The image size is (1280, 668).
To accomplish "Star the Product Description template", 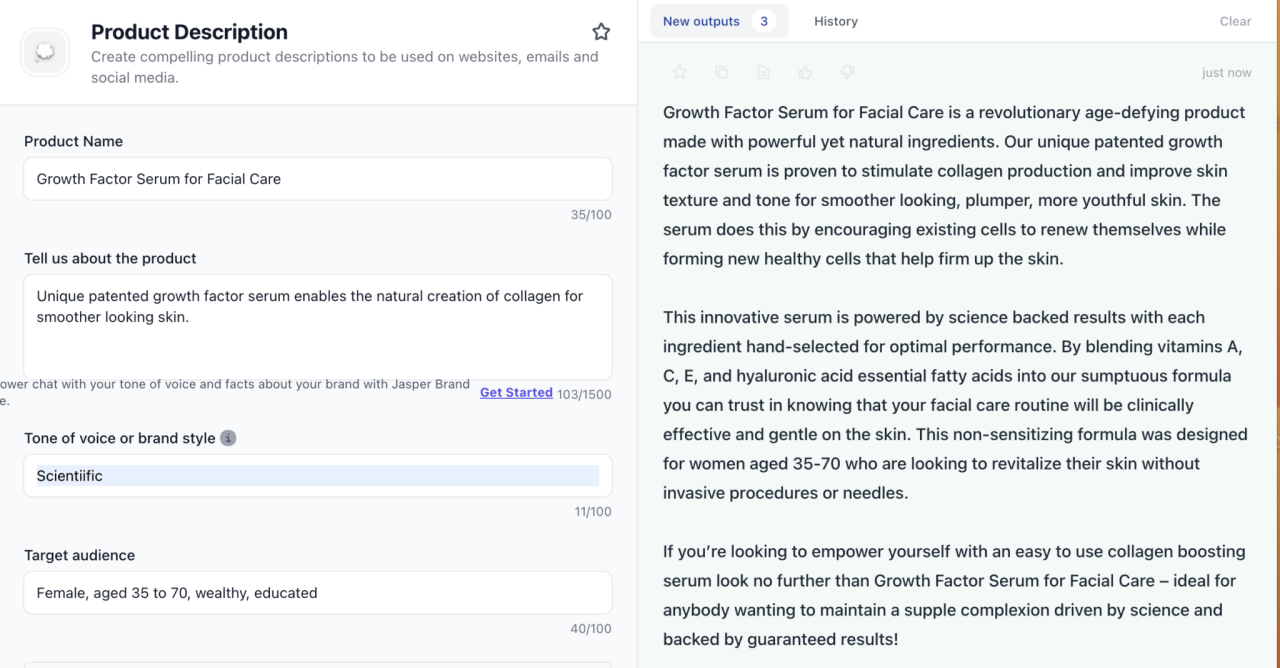I will (601, 31).
